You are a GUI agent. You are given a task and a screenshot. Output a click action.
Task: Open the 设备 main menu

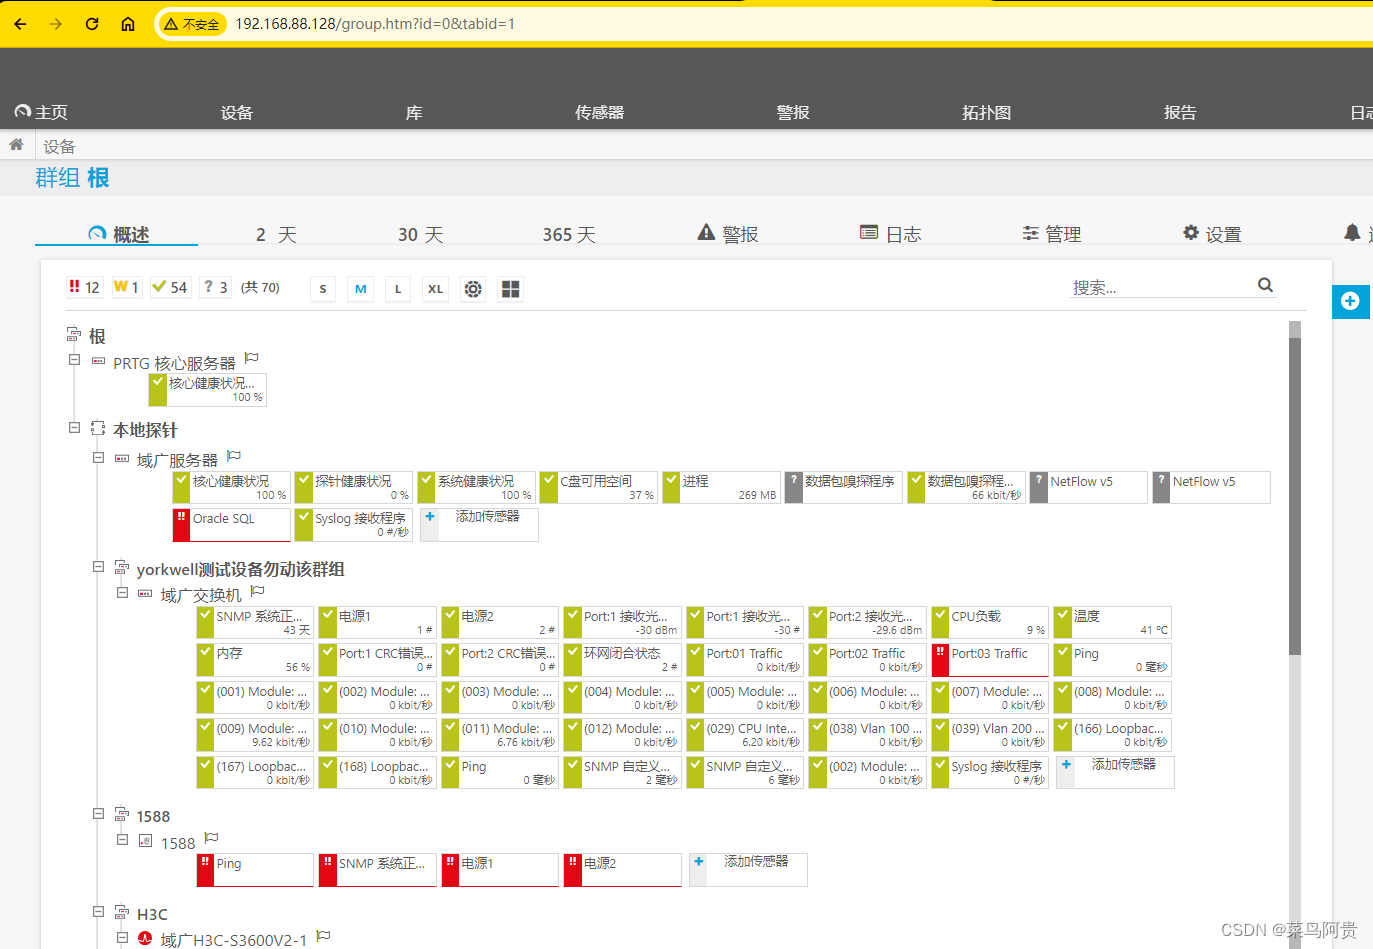pyautogui.click(x=237, y=113)
